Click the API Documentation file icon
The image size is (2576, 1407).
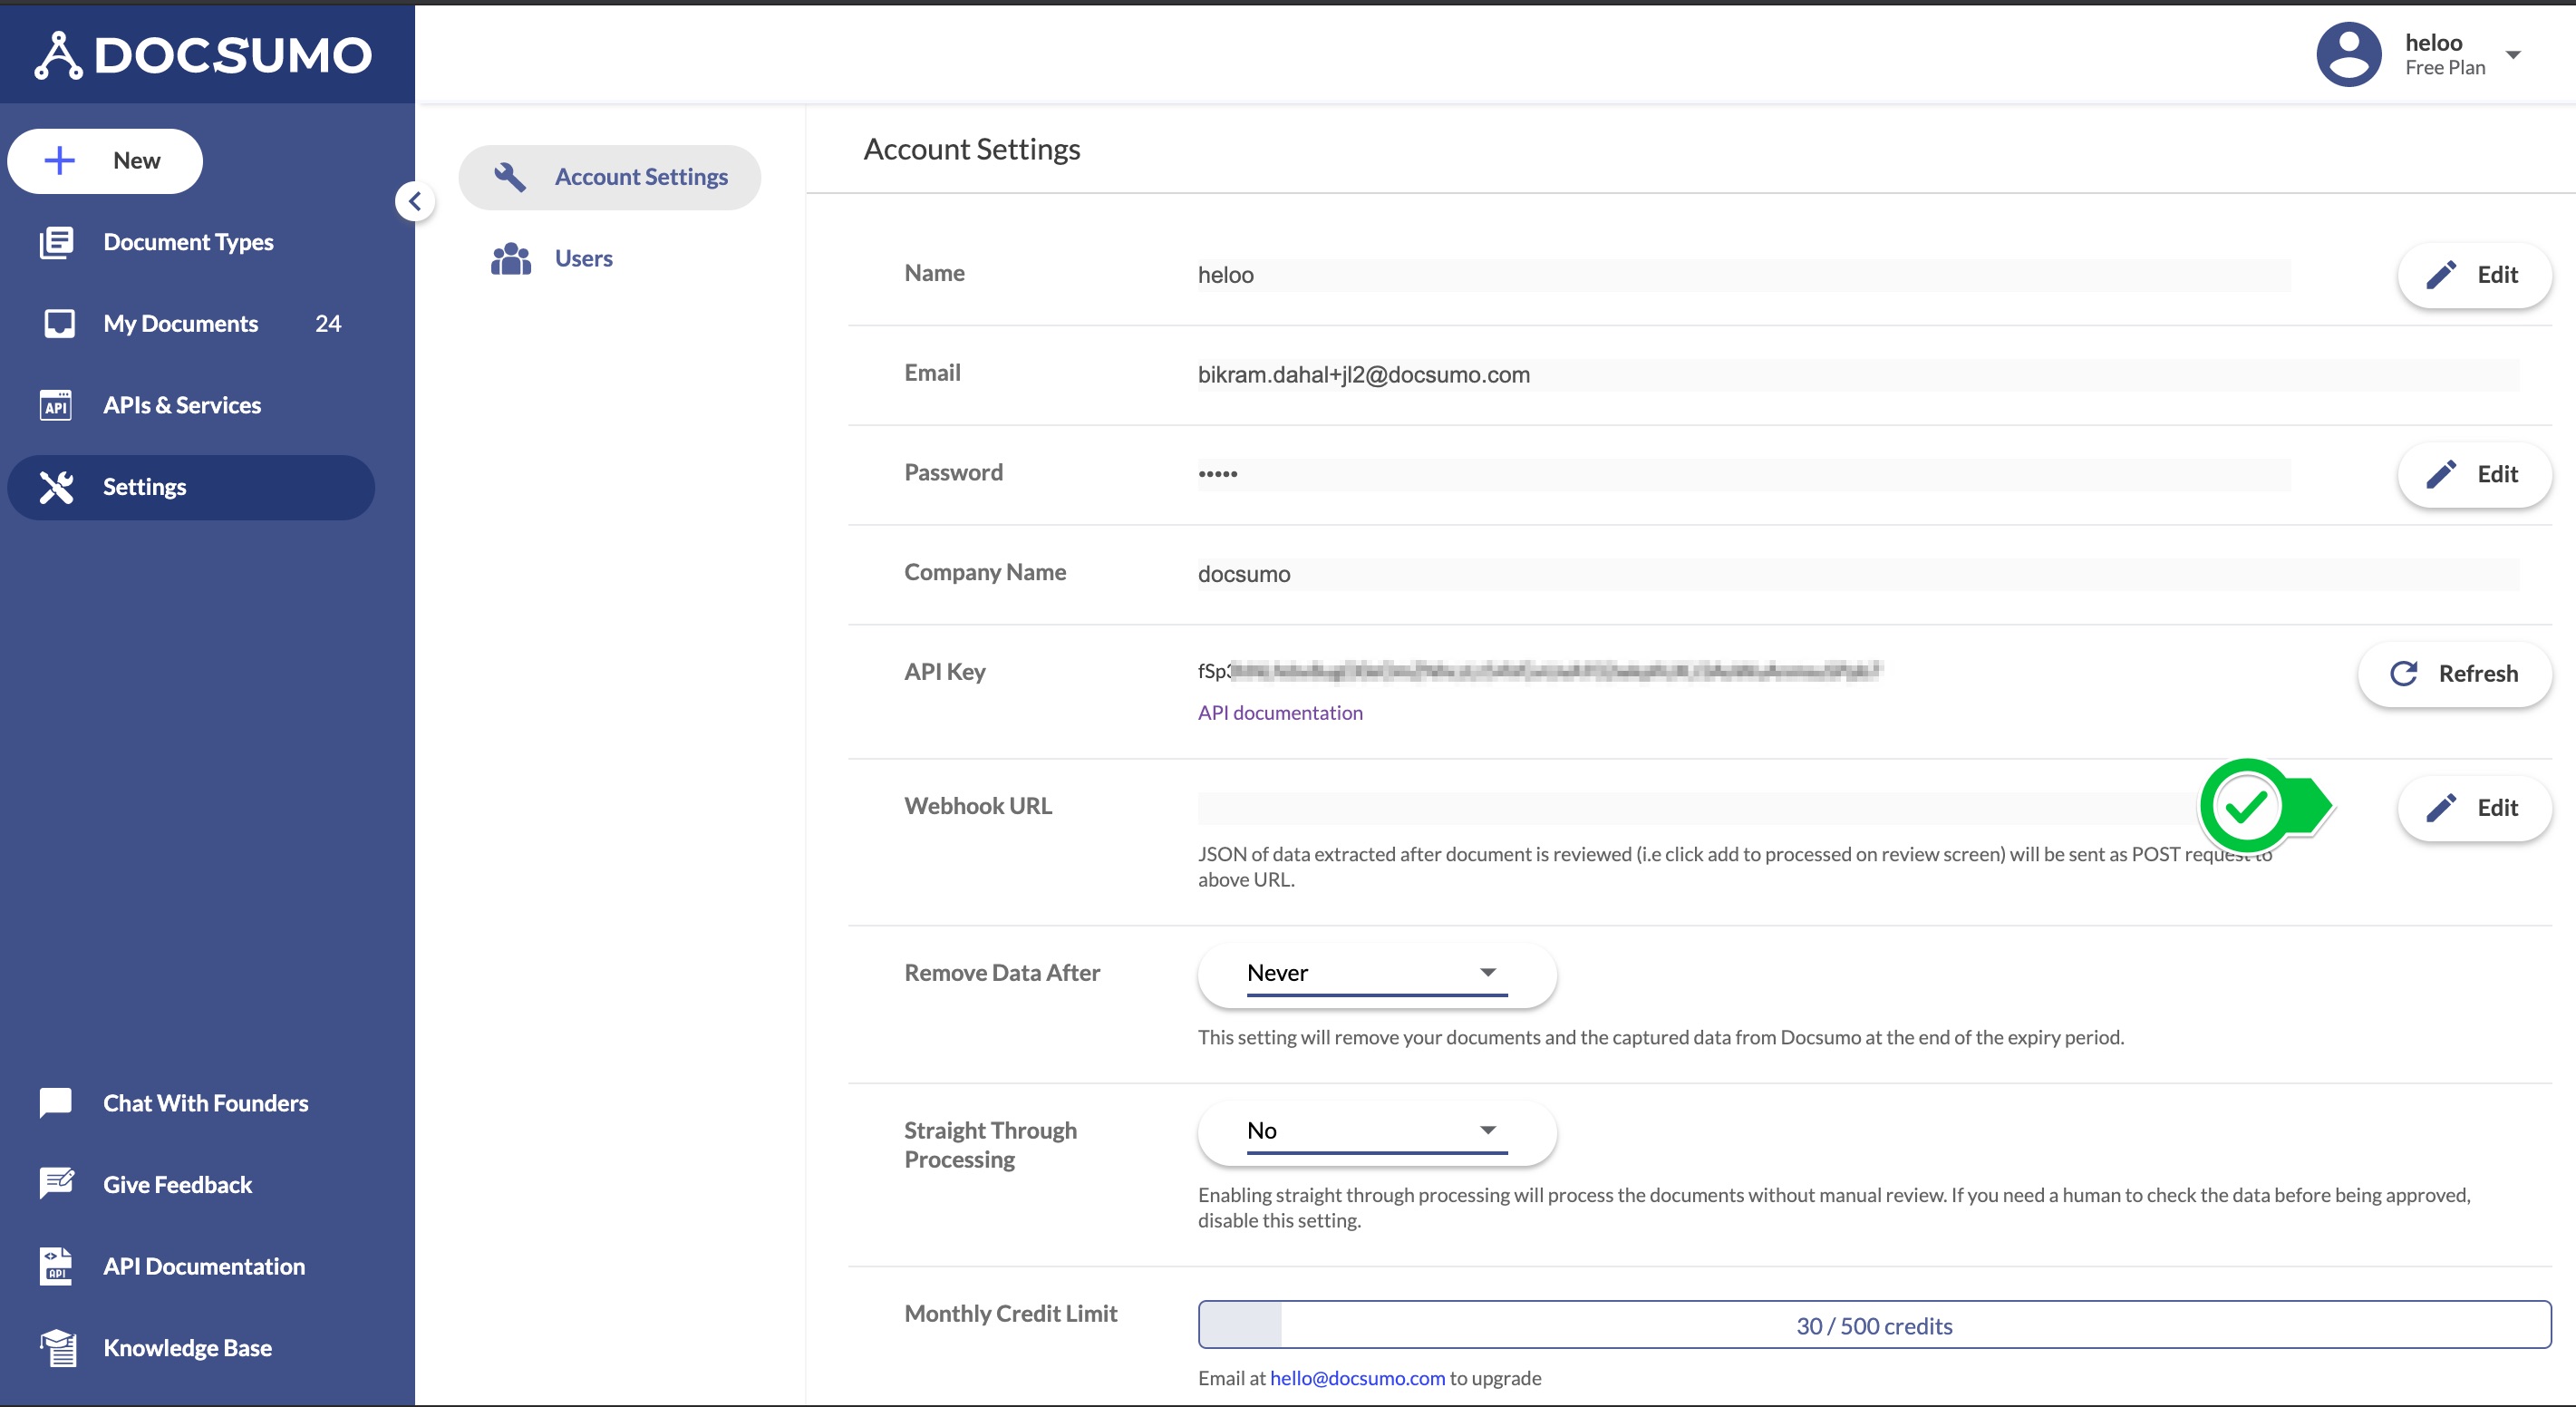56,1266
